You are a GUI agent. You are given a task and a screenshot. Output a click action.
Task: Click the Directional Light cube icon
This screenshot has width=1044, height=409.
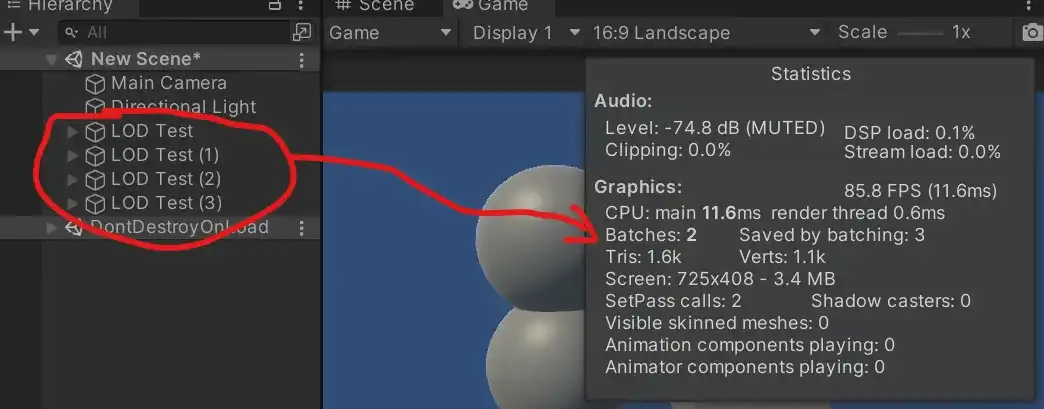click(x=95, y=107)
